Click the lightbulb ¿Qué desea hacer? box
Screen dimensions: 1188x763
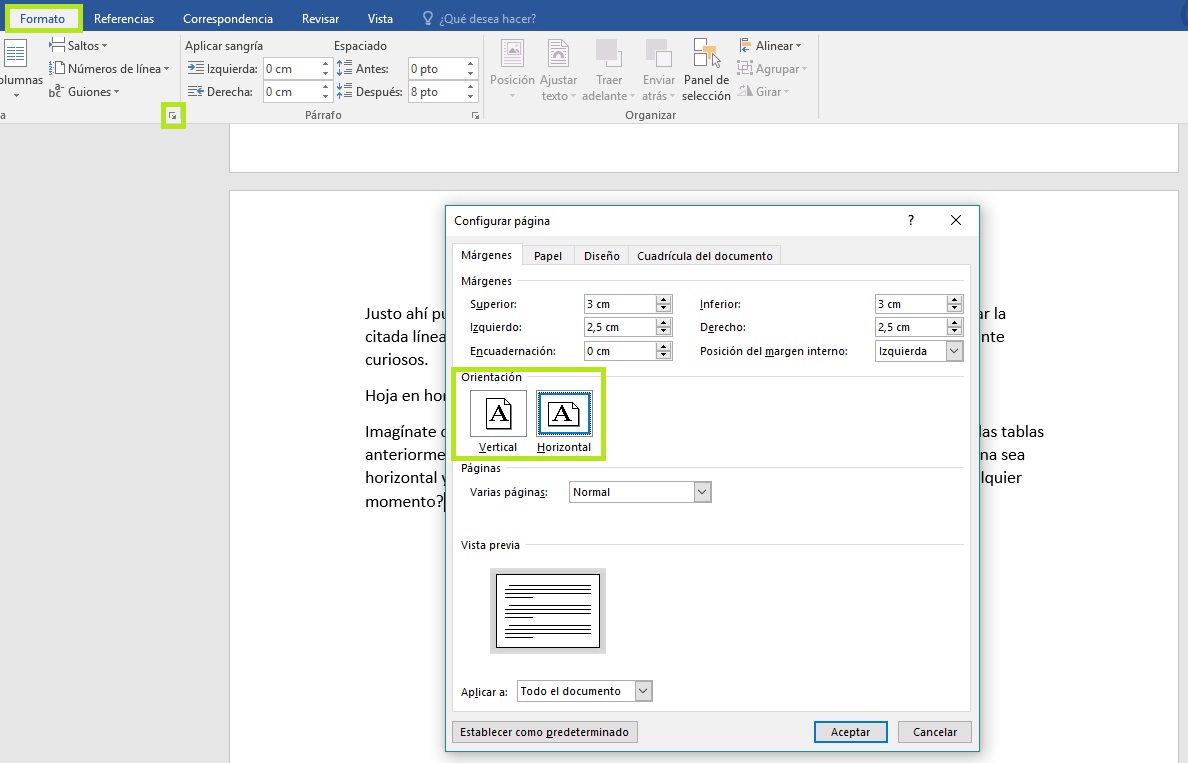click(x=479, y=18)
